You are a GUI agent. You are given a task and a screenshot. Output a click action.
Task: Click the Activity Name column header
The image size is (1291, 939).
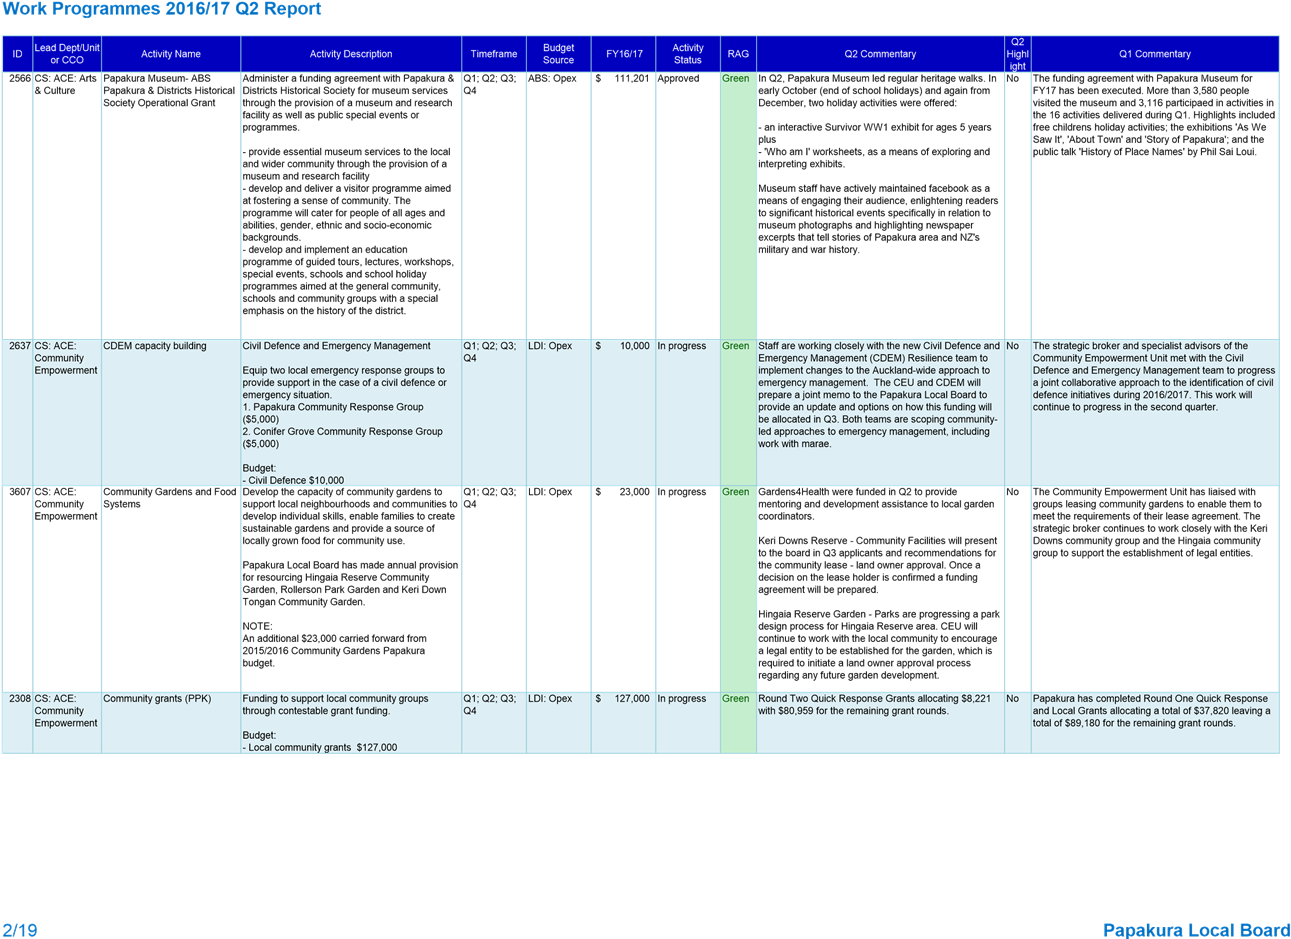171,54
